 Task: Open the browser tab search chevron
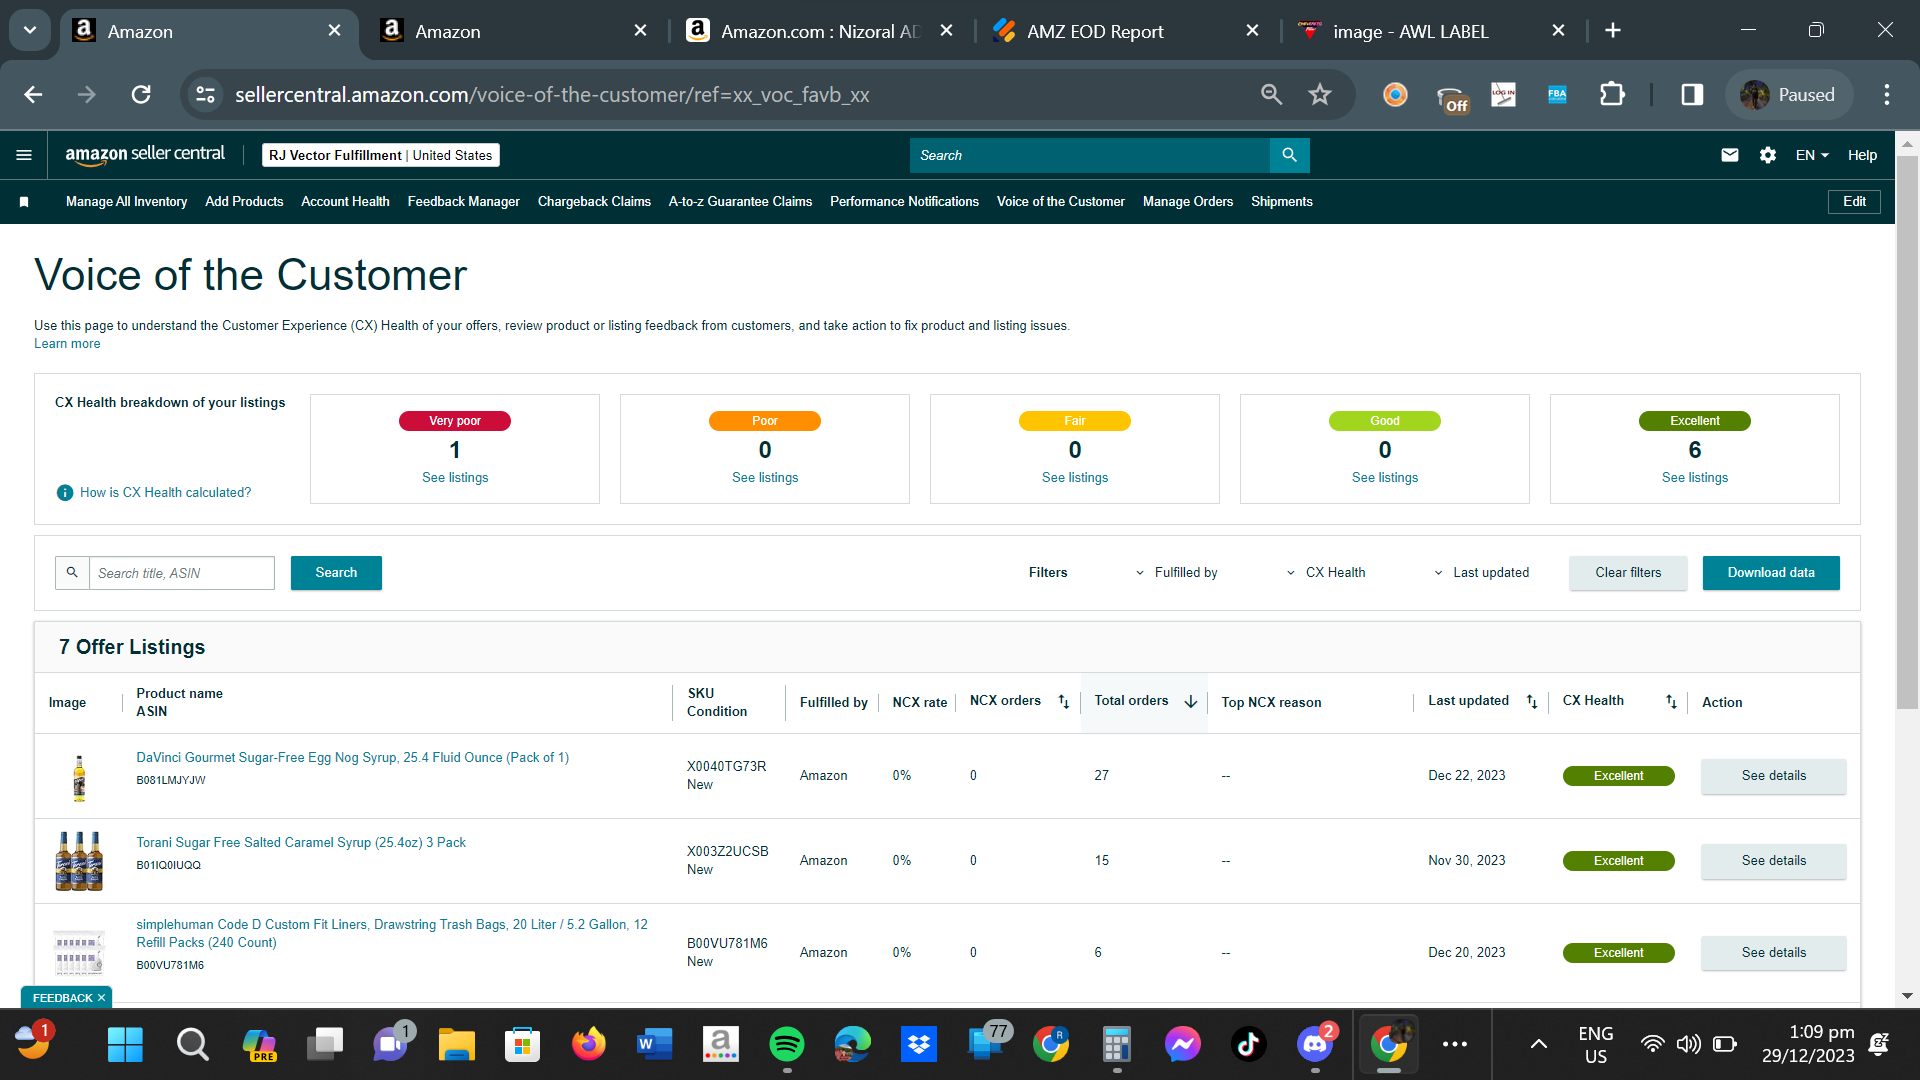30,31
